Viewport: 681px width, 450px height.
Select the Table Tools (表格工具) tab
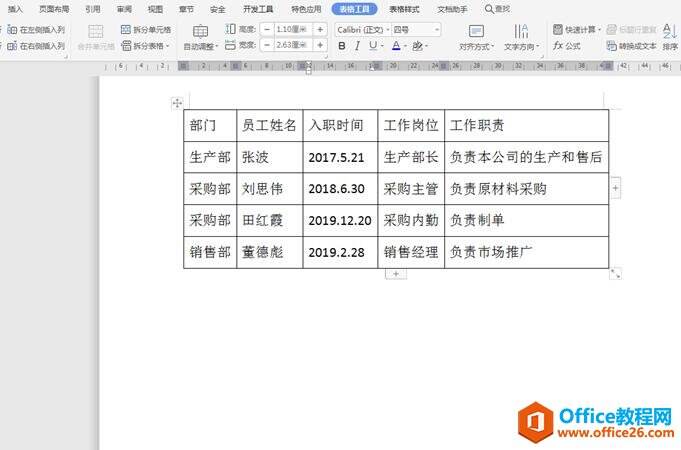pyautogui.click(x=354, y=9)
